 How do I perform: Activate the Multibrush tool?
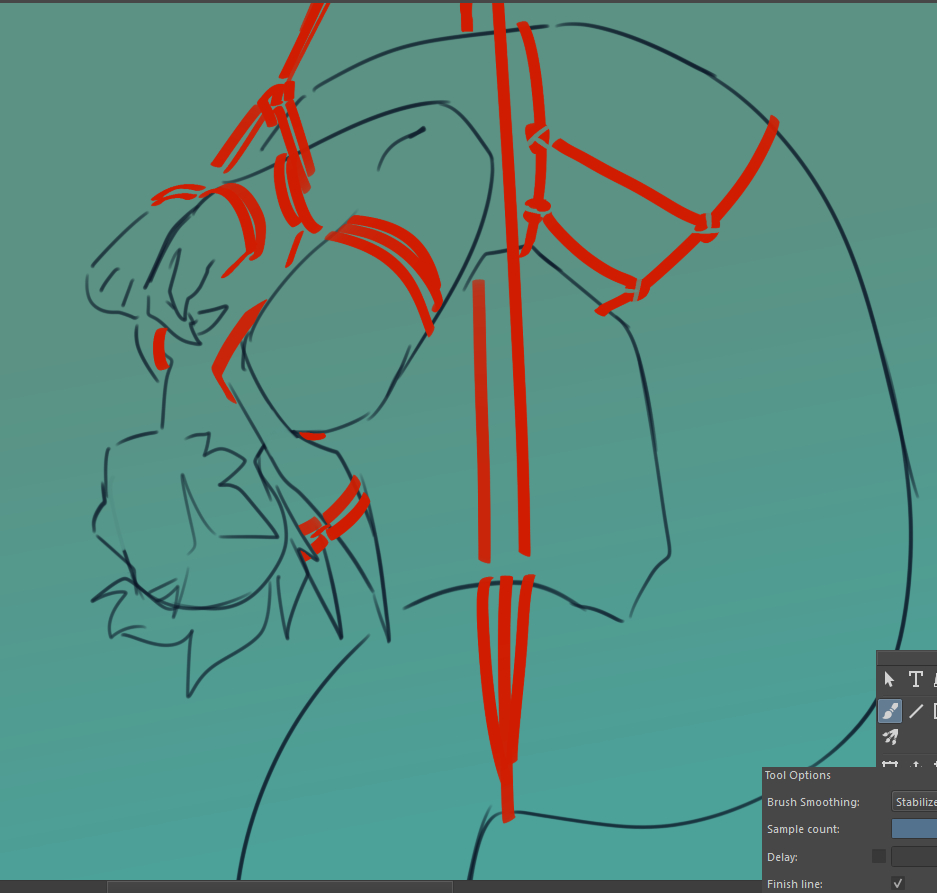(x=889, y=738)
